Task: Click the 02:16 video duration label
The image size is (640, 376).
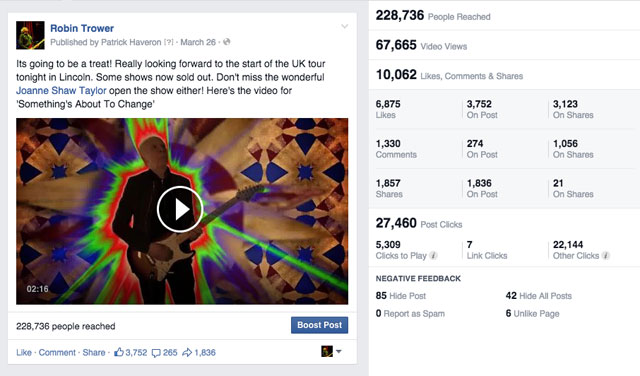Action: (38, 289)
